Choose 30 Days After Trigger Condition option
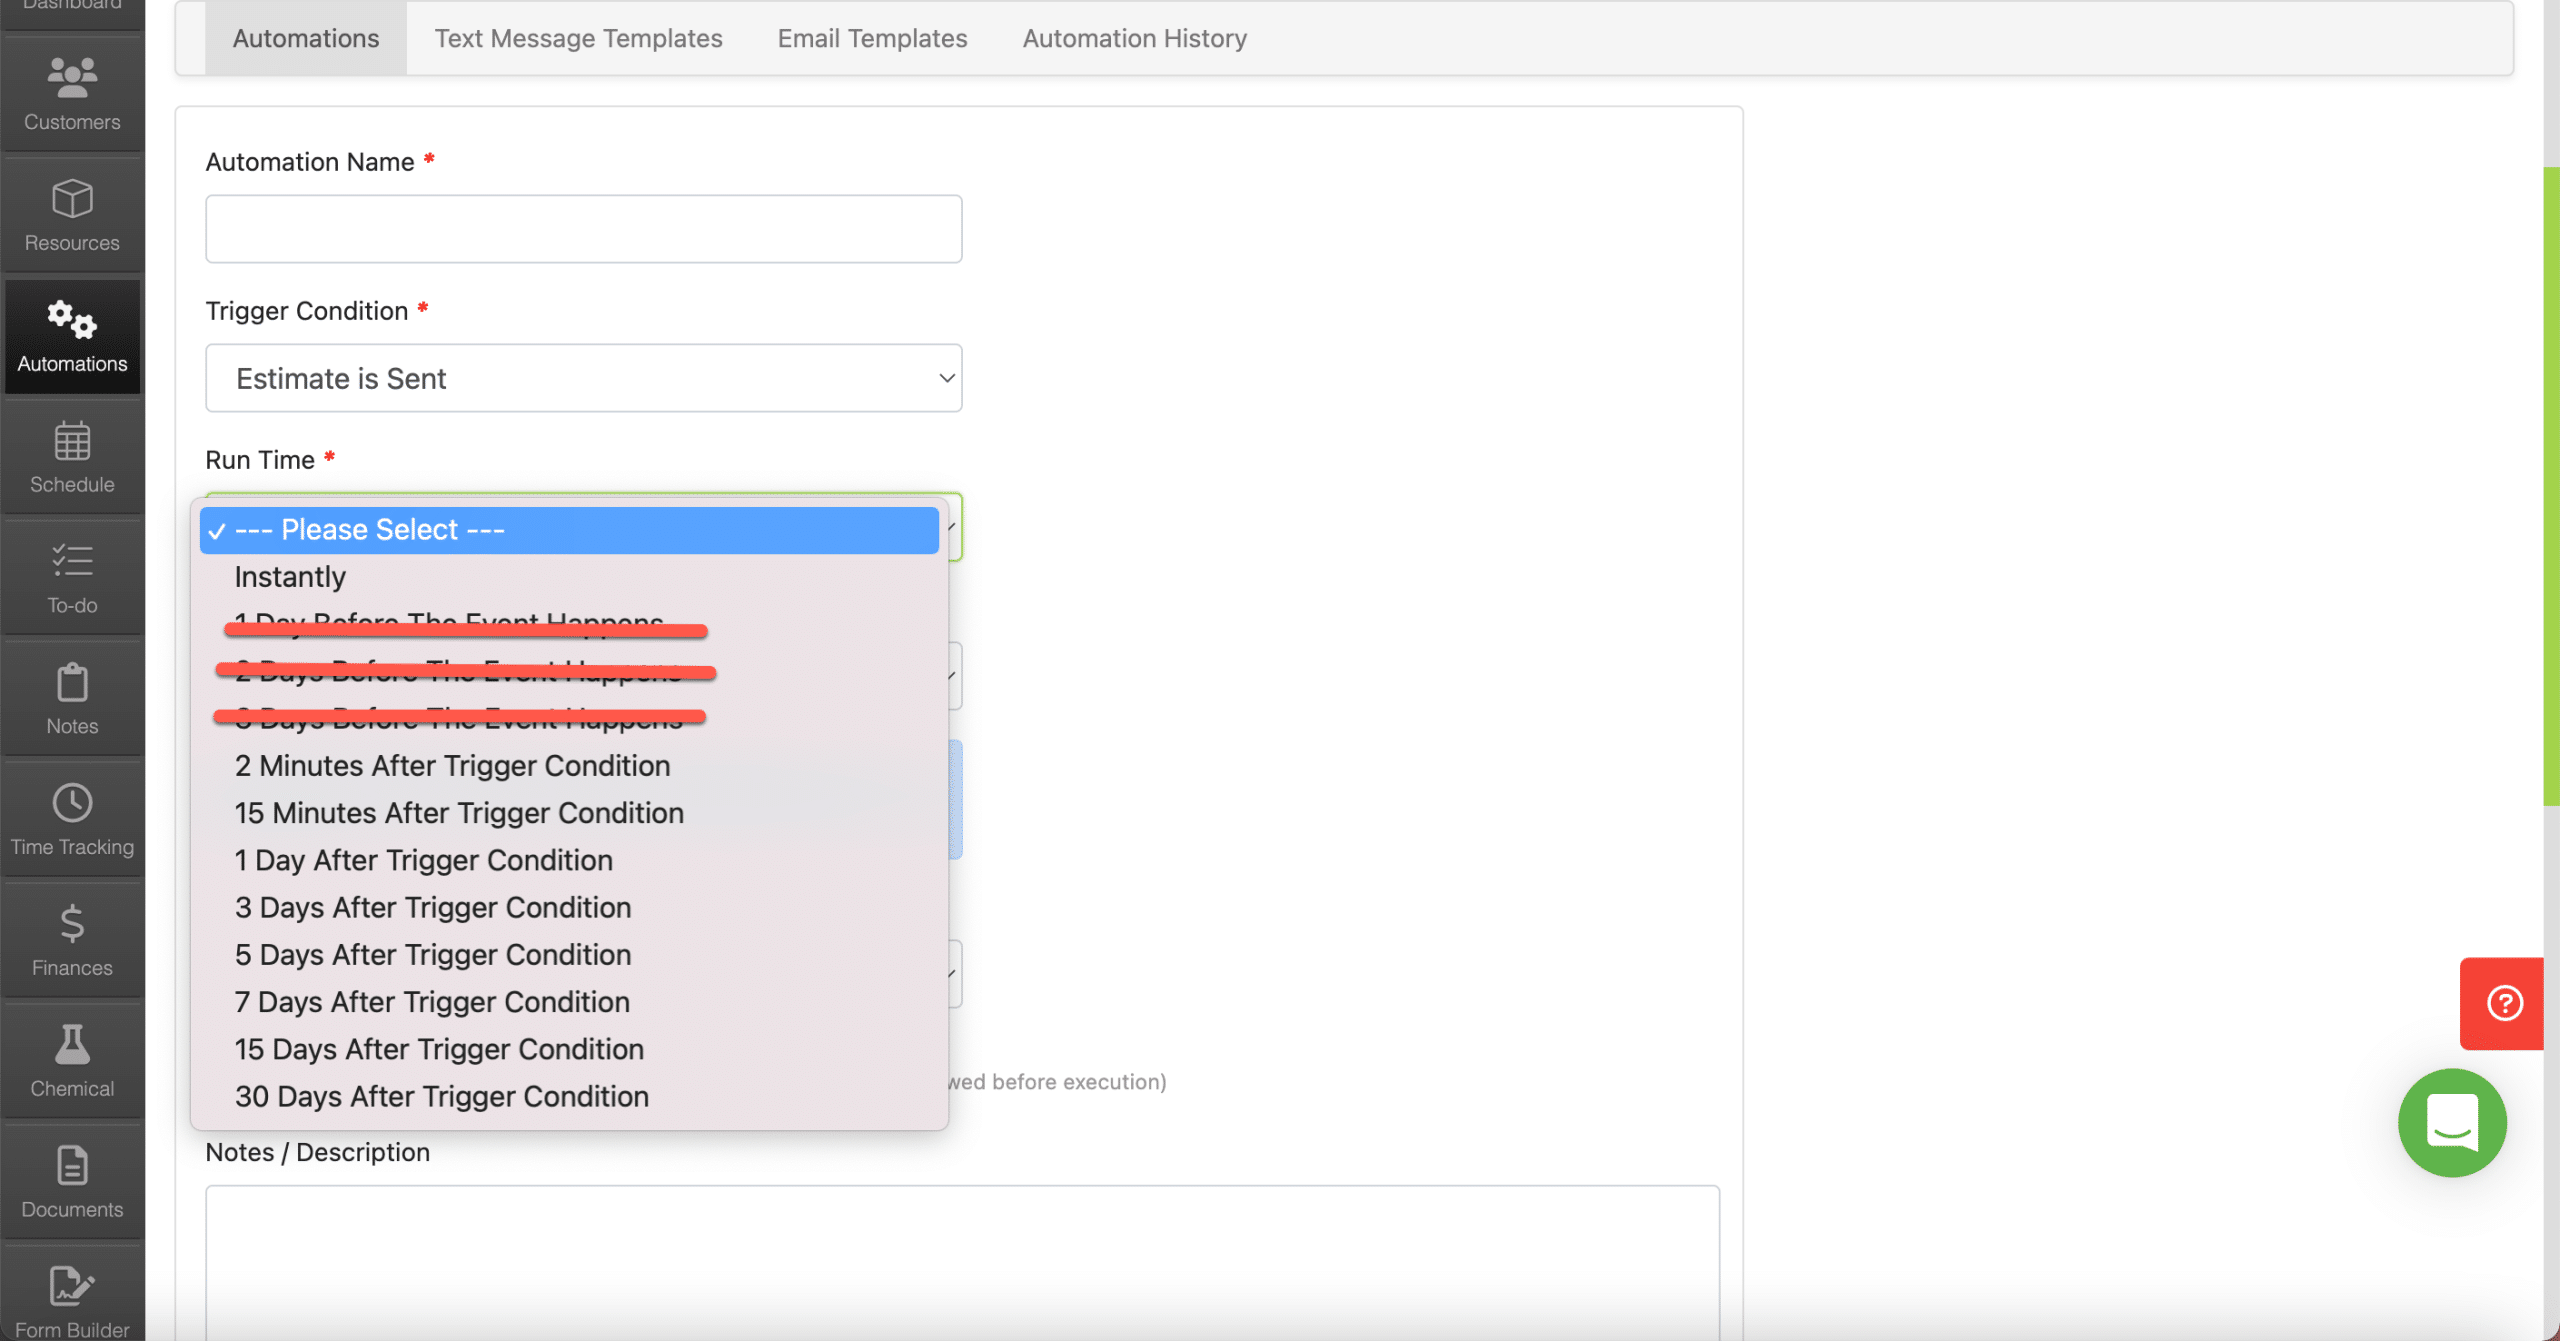 point(441,1096)
